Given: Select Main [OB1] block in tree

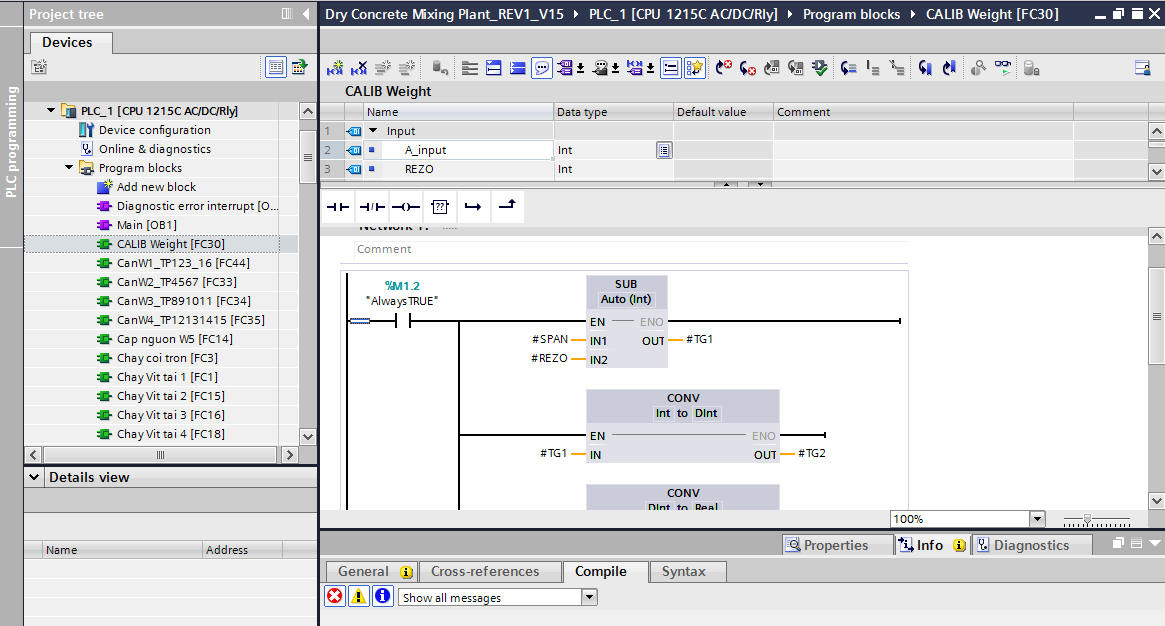Looking at the screenshot, I should pyautogui.click(x=146, y=225).
